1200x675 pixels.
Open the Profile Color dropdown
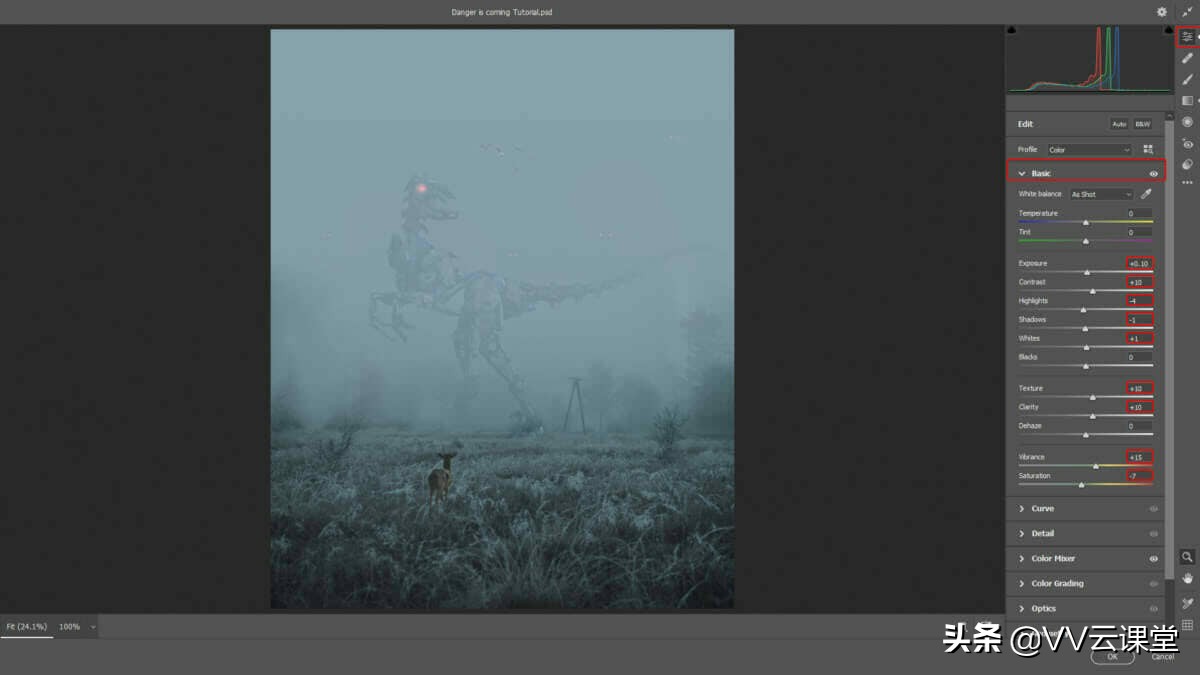click(x=1088, y=148)
